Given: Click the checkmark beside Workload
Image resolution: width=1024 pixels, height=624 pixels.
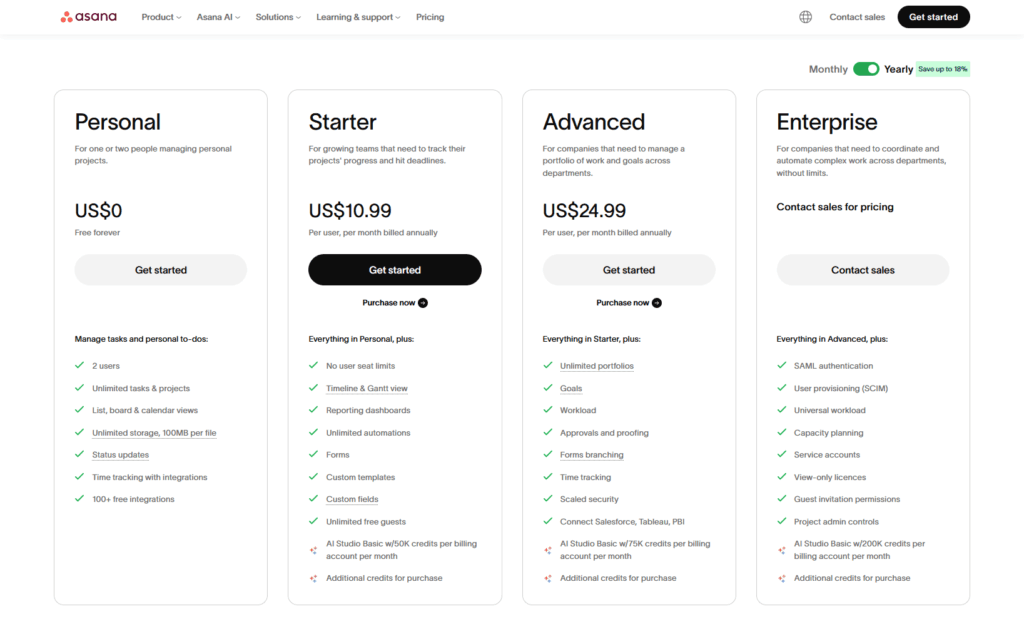Looking at the screenshot, I should point(547,410).
